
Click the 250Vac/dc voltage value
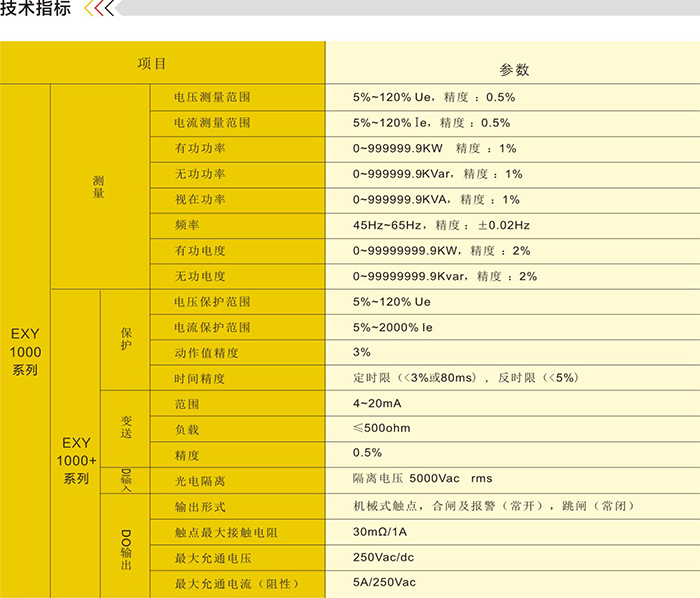pos(384,557)
